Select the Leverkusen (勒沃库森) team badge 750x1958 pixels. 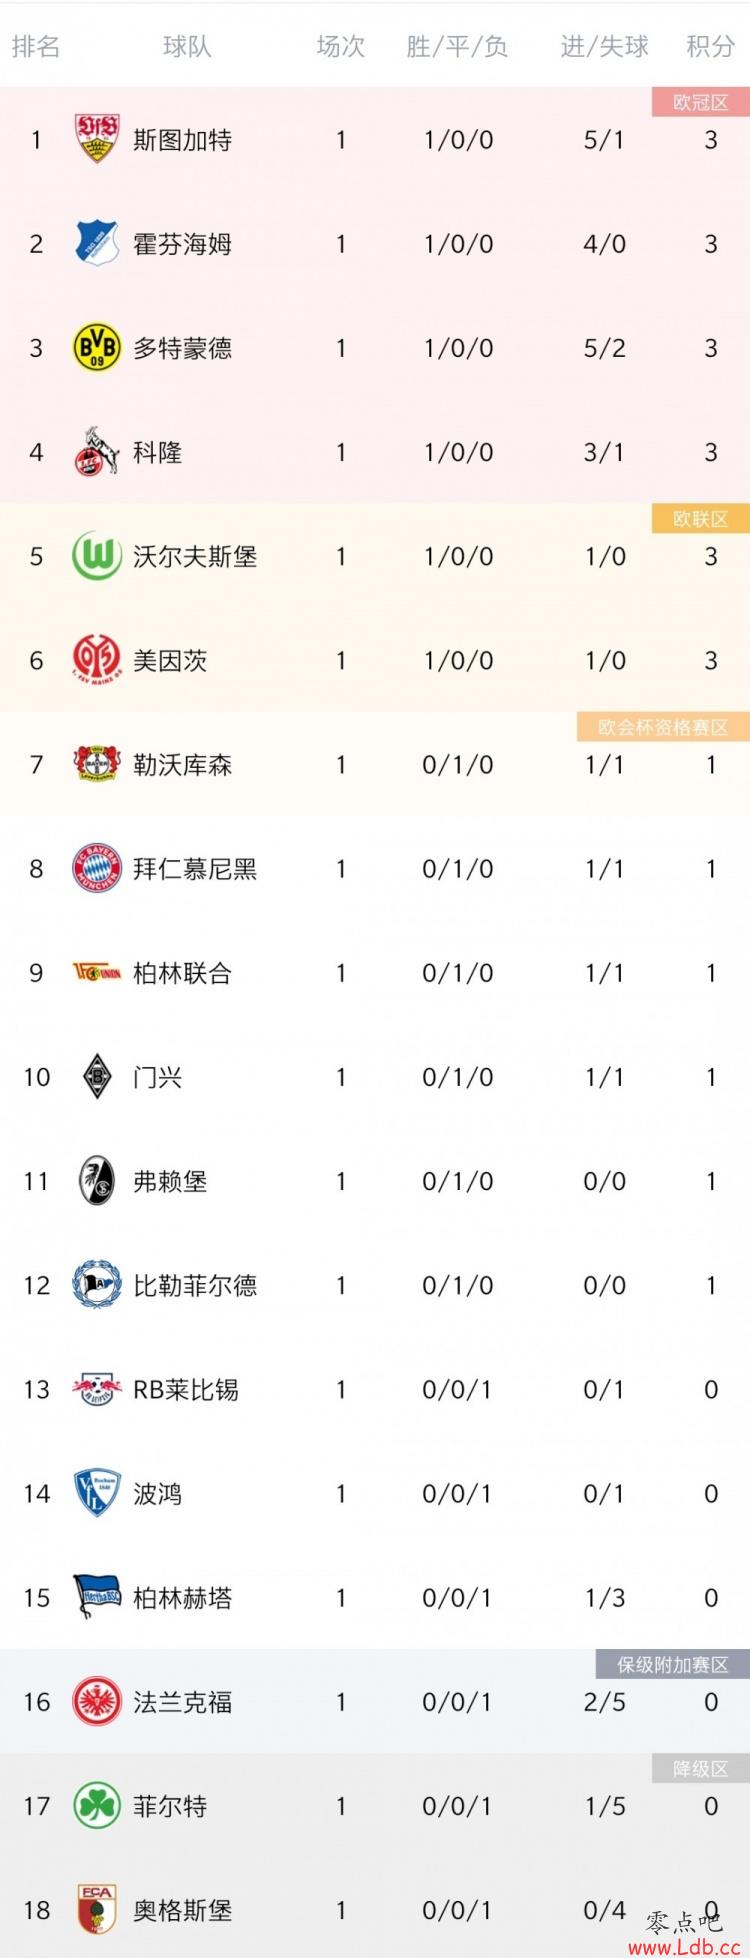pyautogui.click(x=97, y=764)
